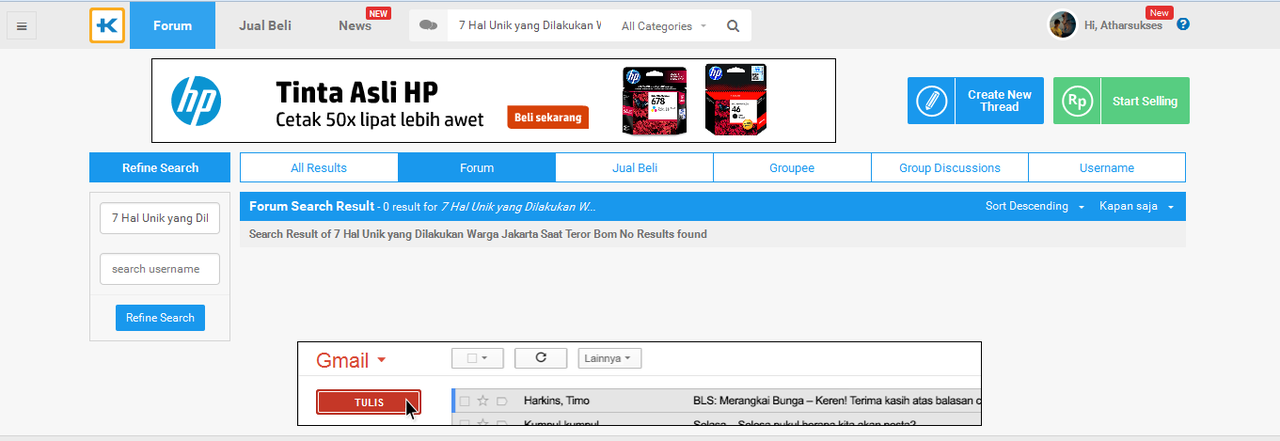Select the All Results tab

pyautogui.click(x=319, y=167)
